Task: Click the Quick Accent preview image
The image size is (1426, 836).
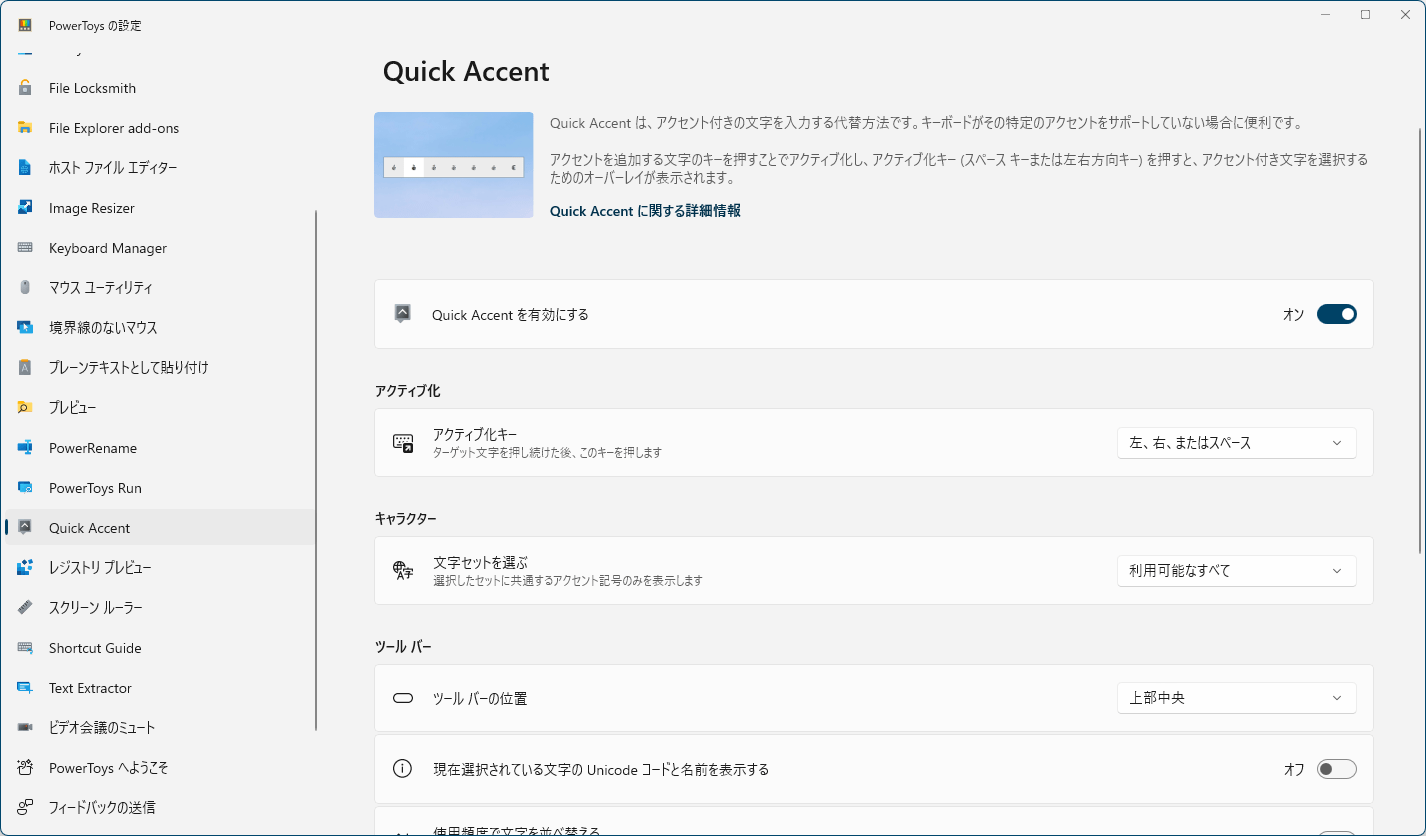Action: (454, 165)
